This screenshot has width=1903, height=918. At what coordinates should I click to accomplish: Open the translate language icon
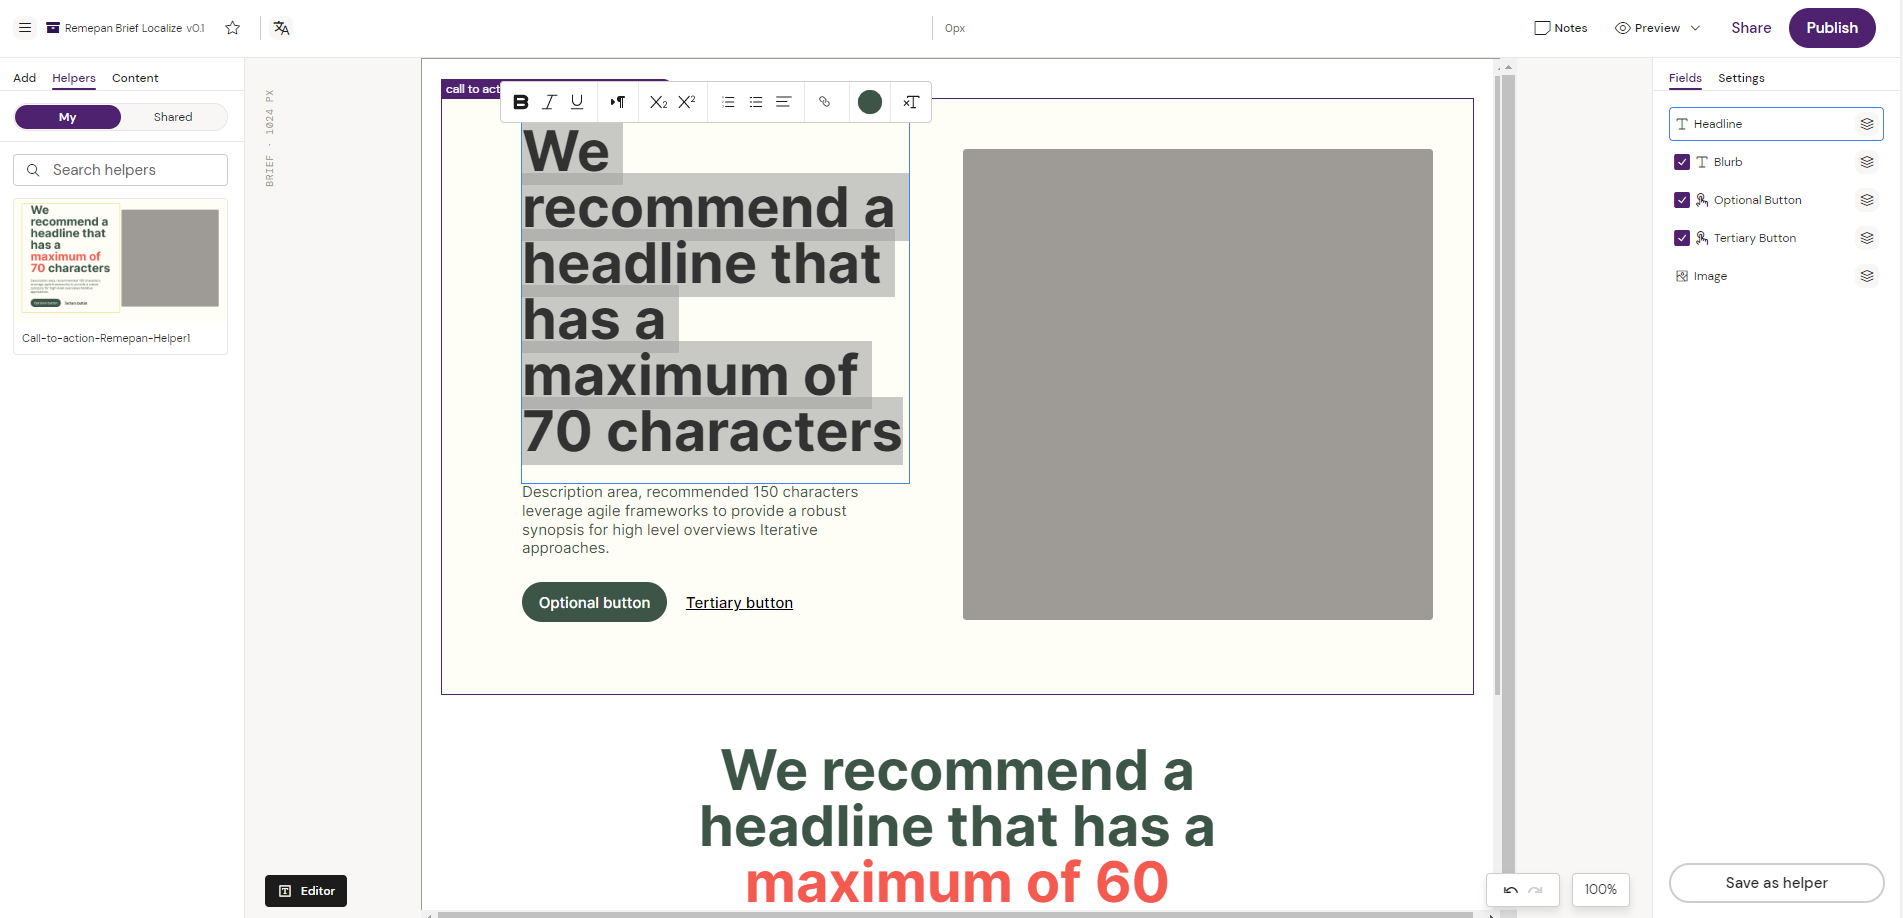[281, 28]
